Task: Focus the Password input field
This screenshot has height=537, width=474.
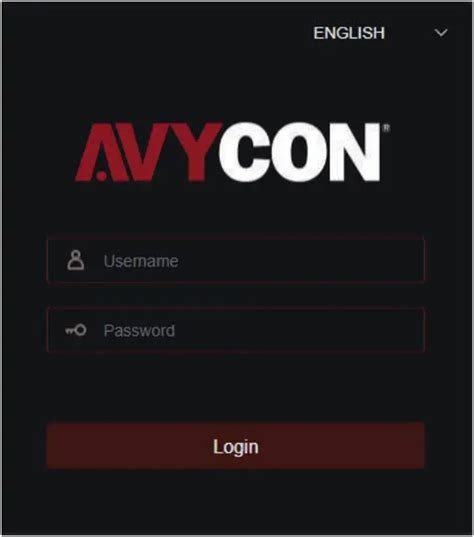Action: point(236,330)
